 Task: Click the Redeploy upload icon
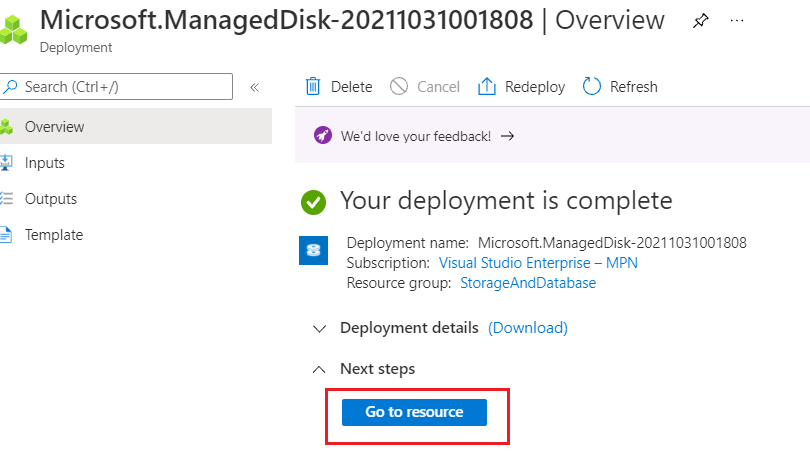[487, 86]
